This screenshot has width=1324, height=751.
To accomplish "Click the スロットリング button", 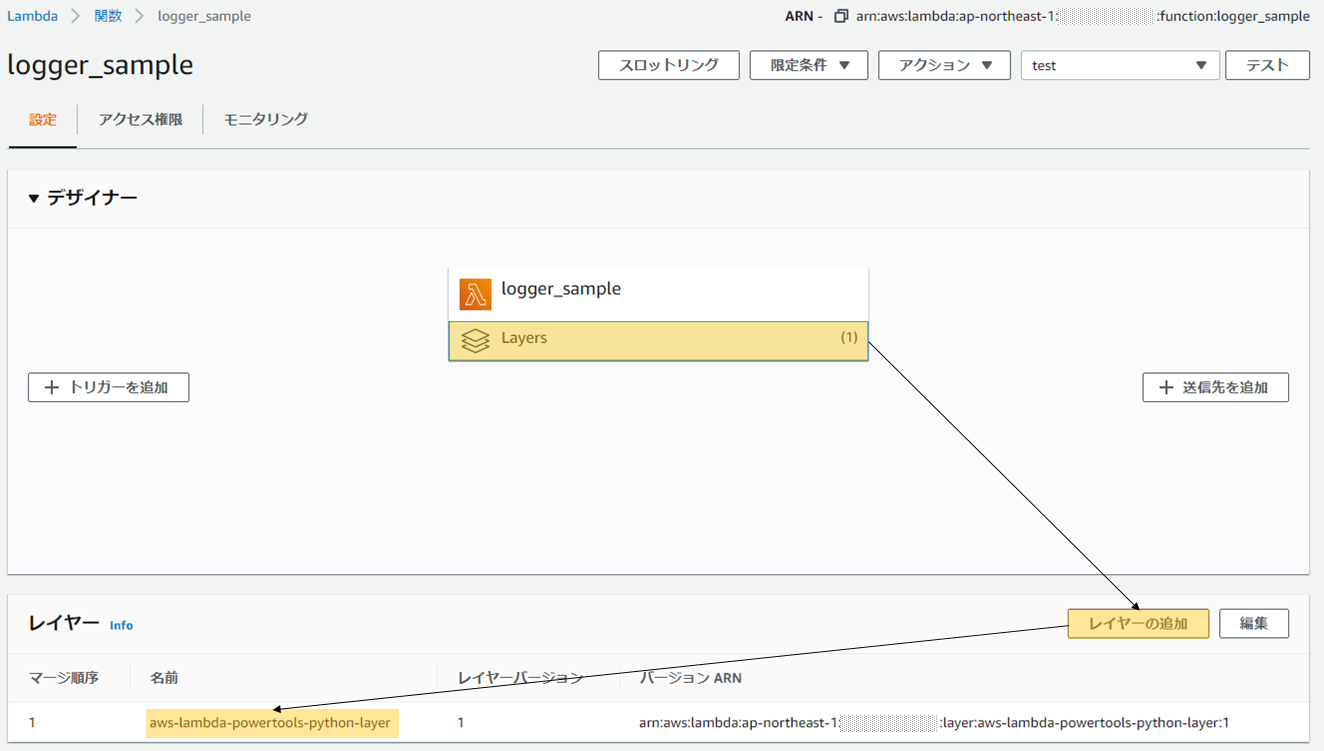I will (x=669, y=65).
